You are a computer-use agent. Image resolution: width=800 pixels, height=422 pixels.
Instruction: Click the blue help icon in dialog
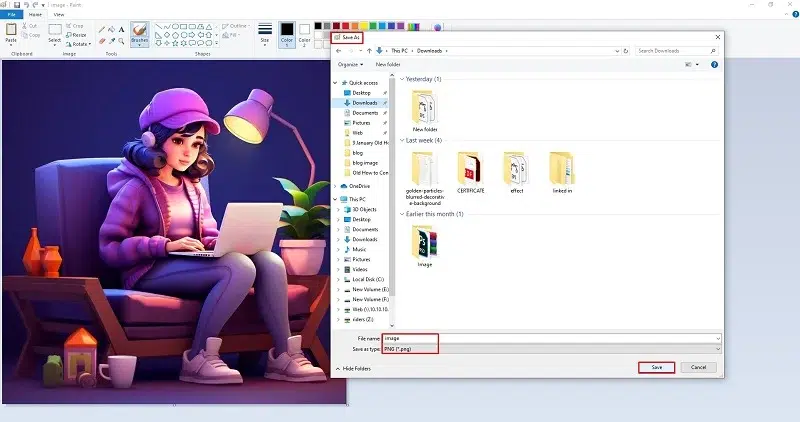[714, 64]
